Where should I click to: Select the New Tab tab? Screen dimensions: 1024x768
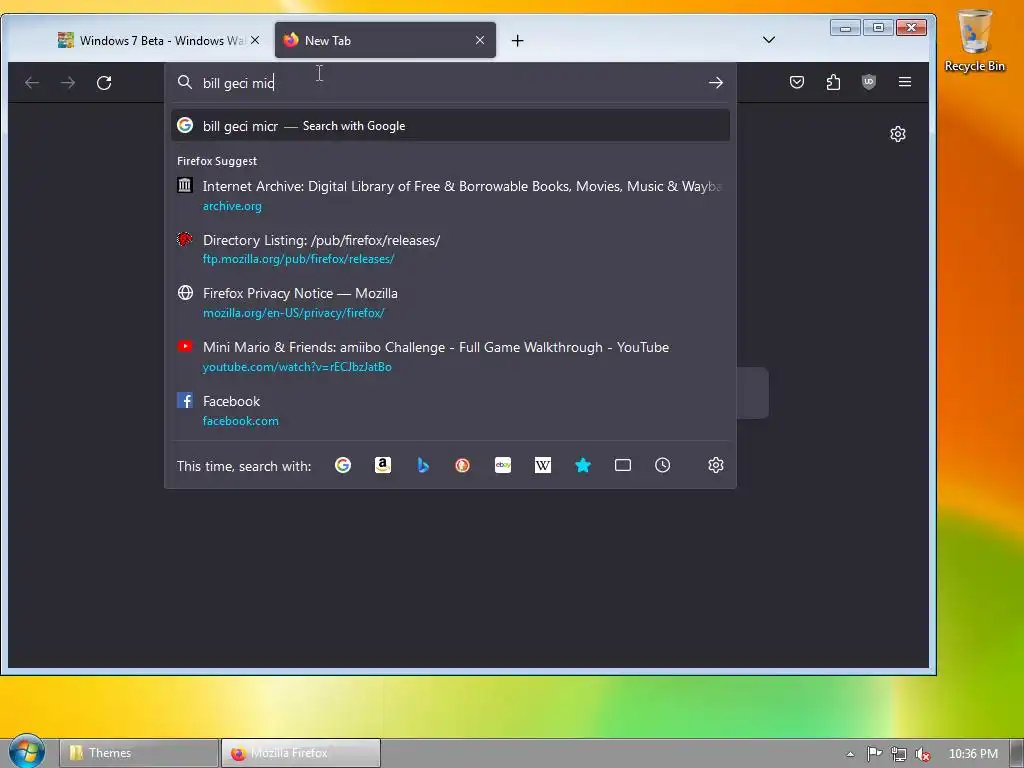[385, 40]
